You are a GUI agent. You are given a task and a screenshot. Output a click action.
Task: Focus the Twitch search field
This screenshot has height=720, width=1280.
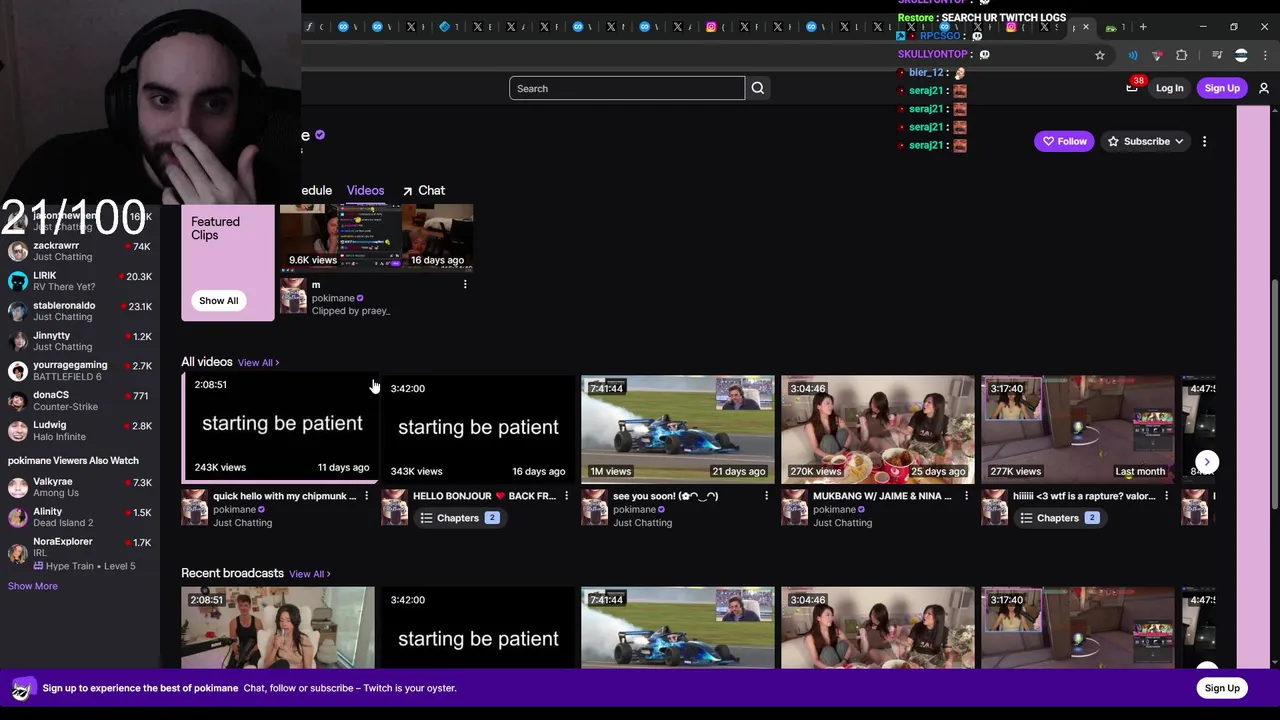pyautogui.click(x=627, y=88)
